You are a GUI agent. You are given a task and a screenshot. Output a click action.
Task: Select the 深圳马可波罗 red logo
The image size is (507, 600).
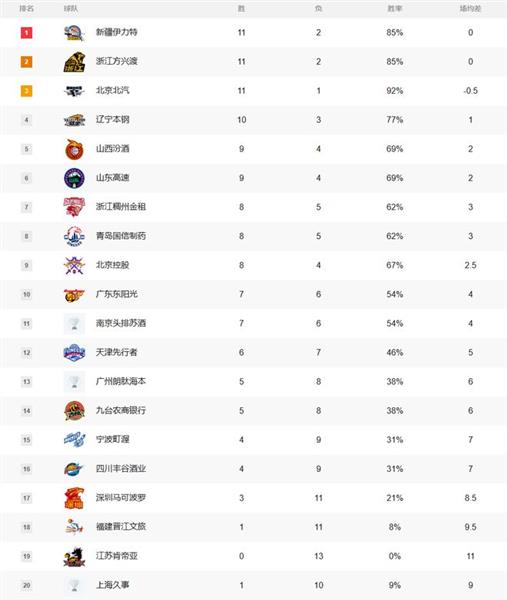point(74,498)
